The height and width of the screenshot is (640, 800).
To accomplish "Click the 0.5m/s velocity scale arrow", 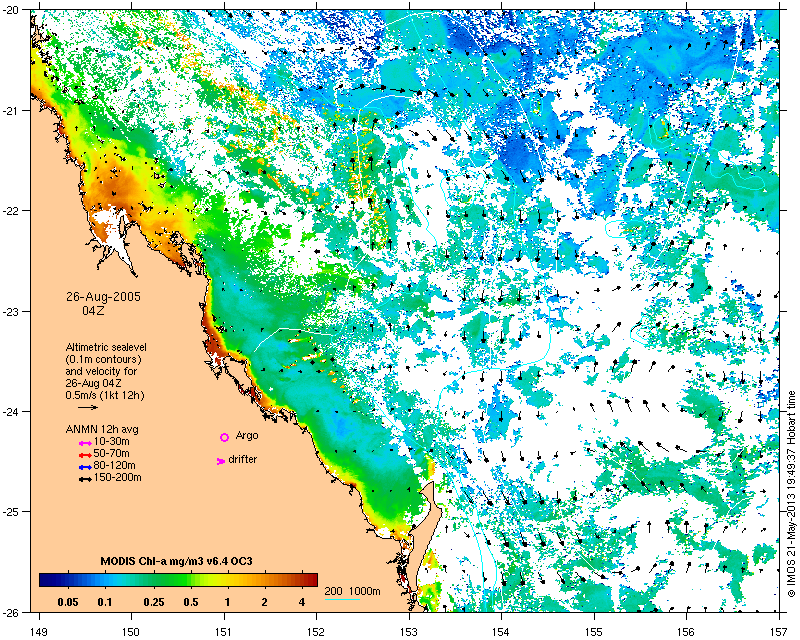I will pyautogui.click(x=88, y=407).
